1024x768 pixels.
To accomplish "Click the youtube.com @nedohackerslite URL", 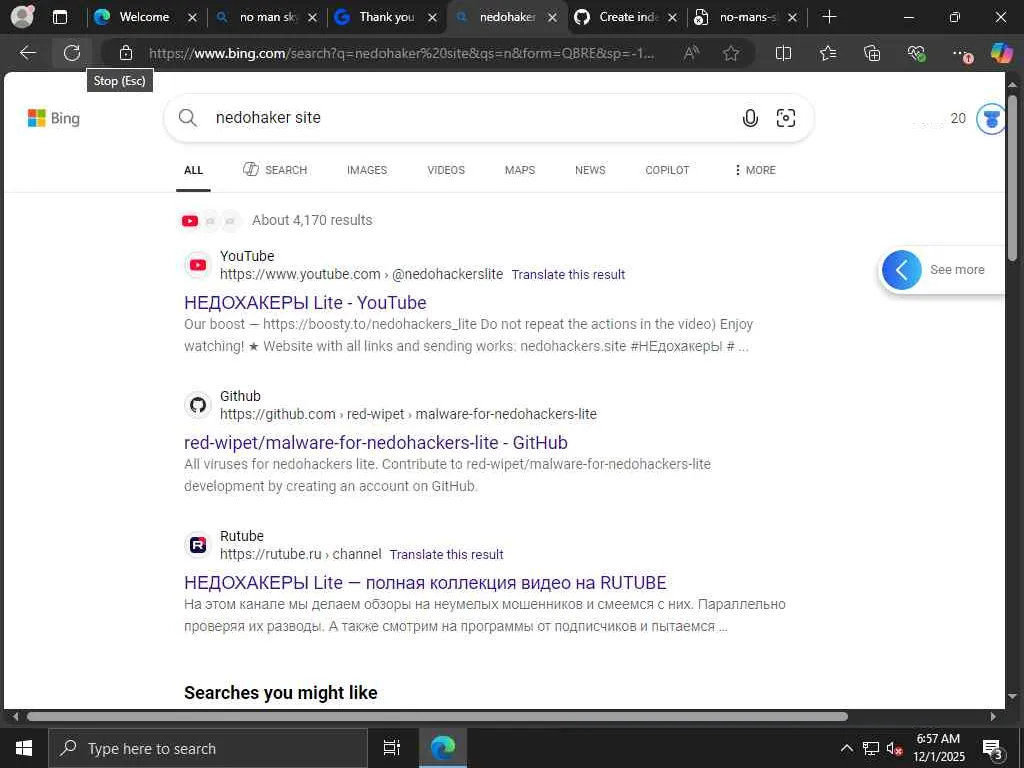I will [x=361, y=274].
